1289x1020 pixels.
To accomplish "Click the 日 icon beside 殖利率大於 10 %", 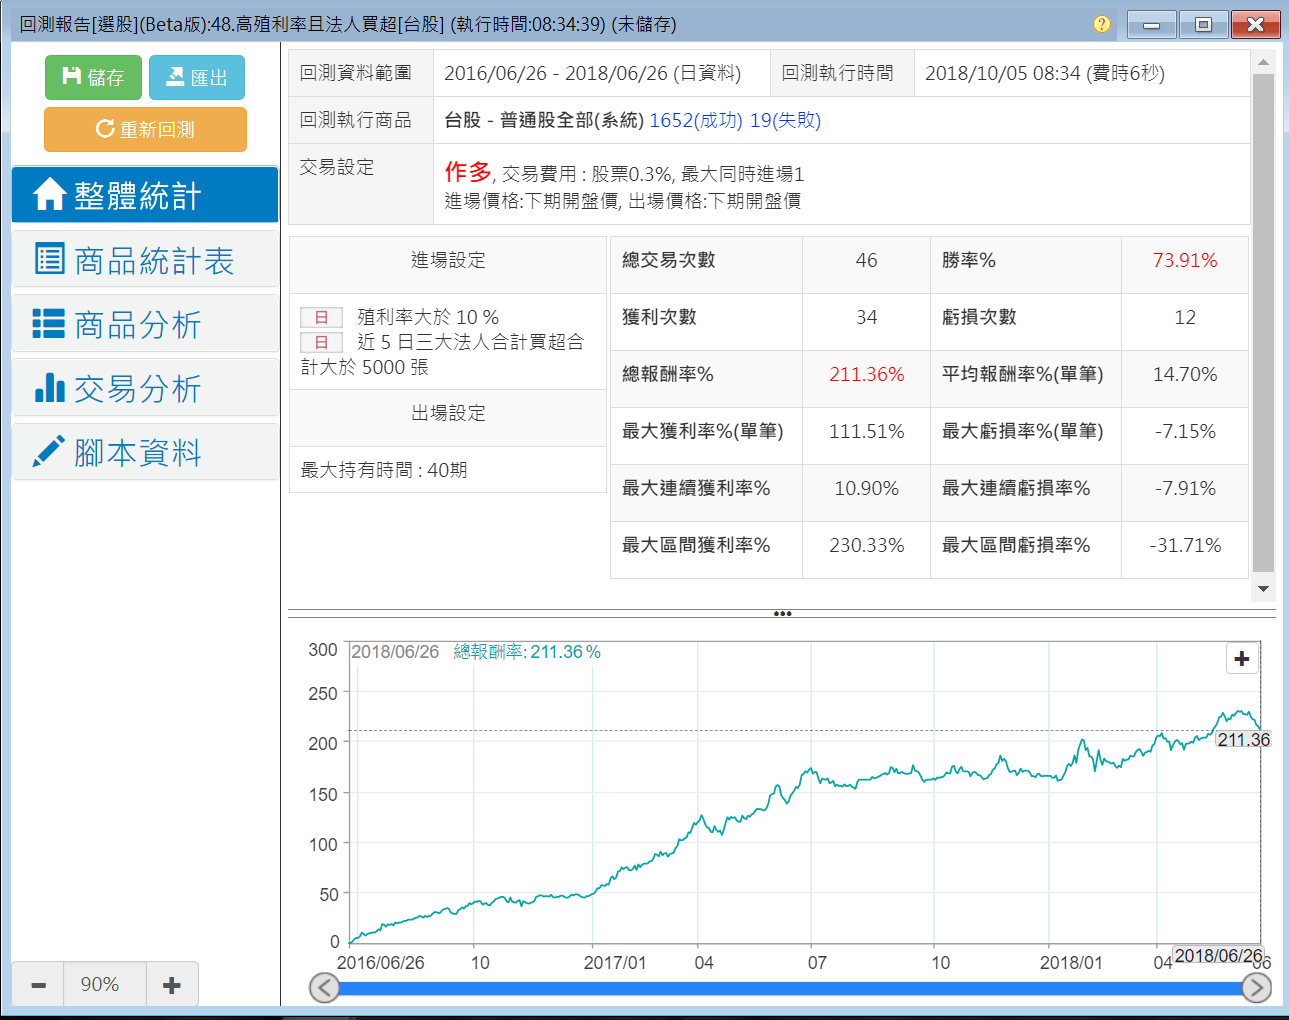I will 321,318.
